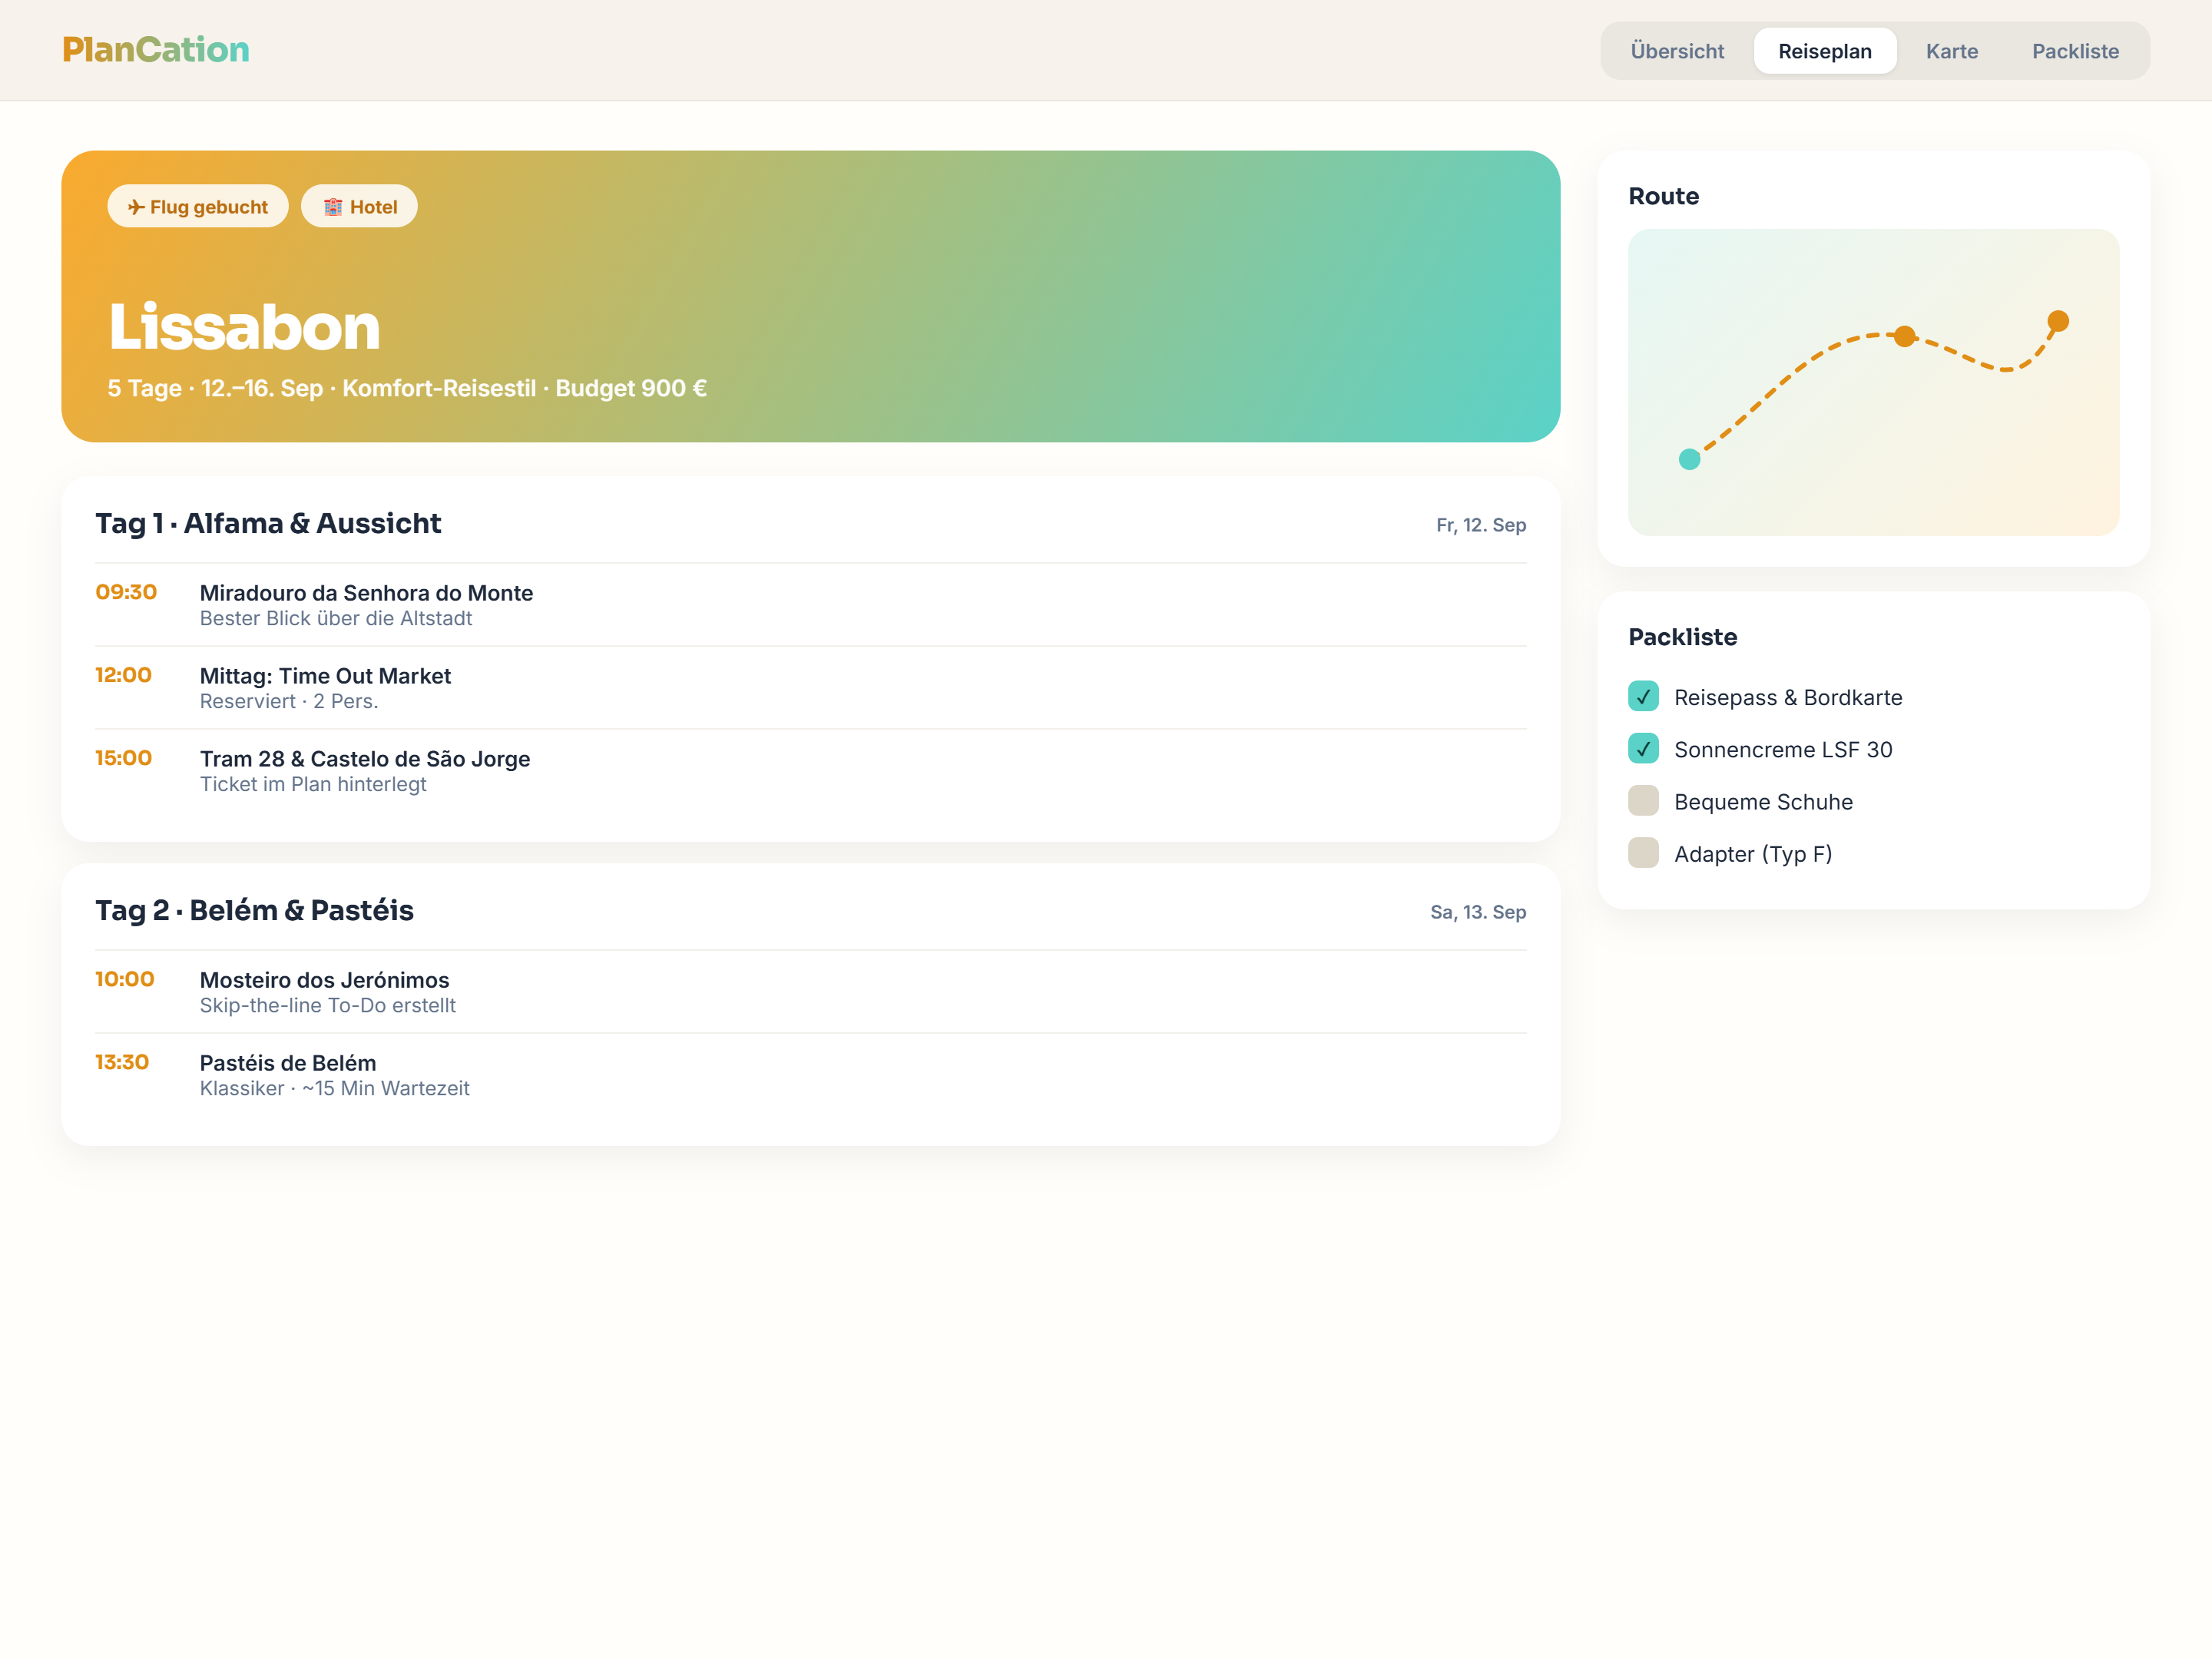Click the 09:30 time label
Viewport: 2212px width, 1659px height.
point(126,592)
